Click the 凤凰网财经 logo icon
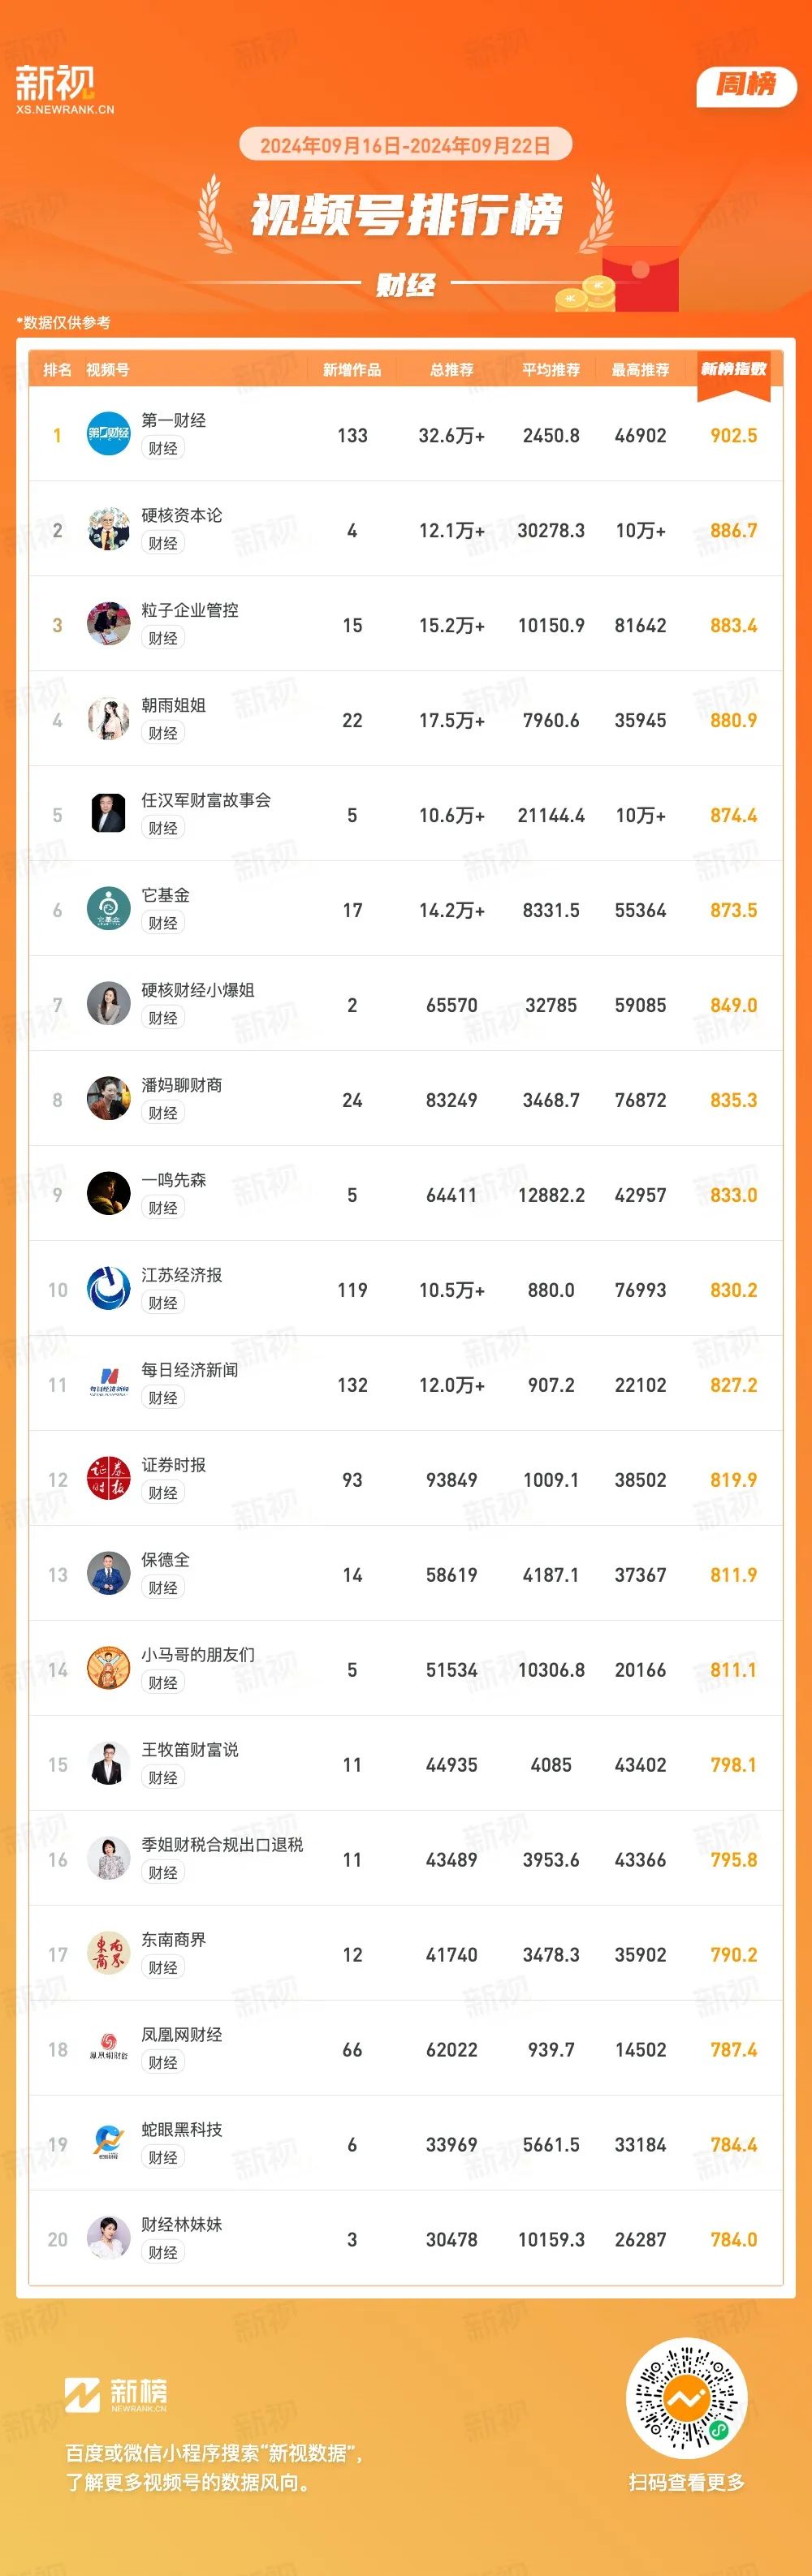This screenshot has width=812, height=2576. [x=108, y=2049]
